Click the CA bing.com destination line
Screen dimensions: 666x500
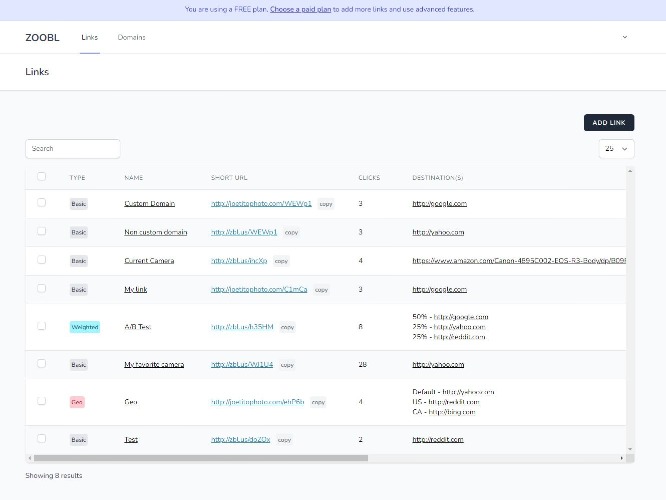pyautogui.click(x=443, y=412)
